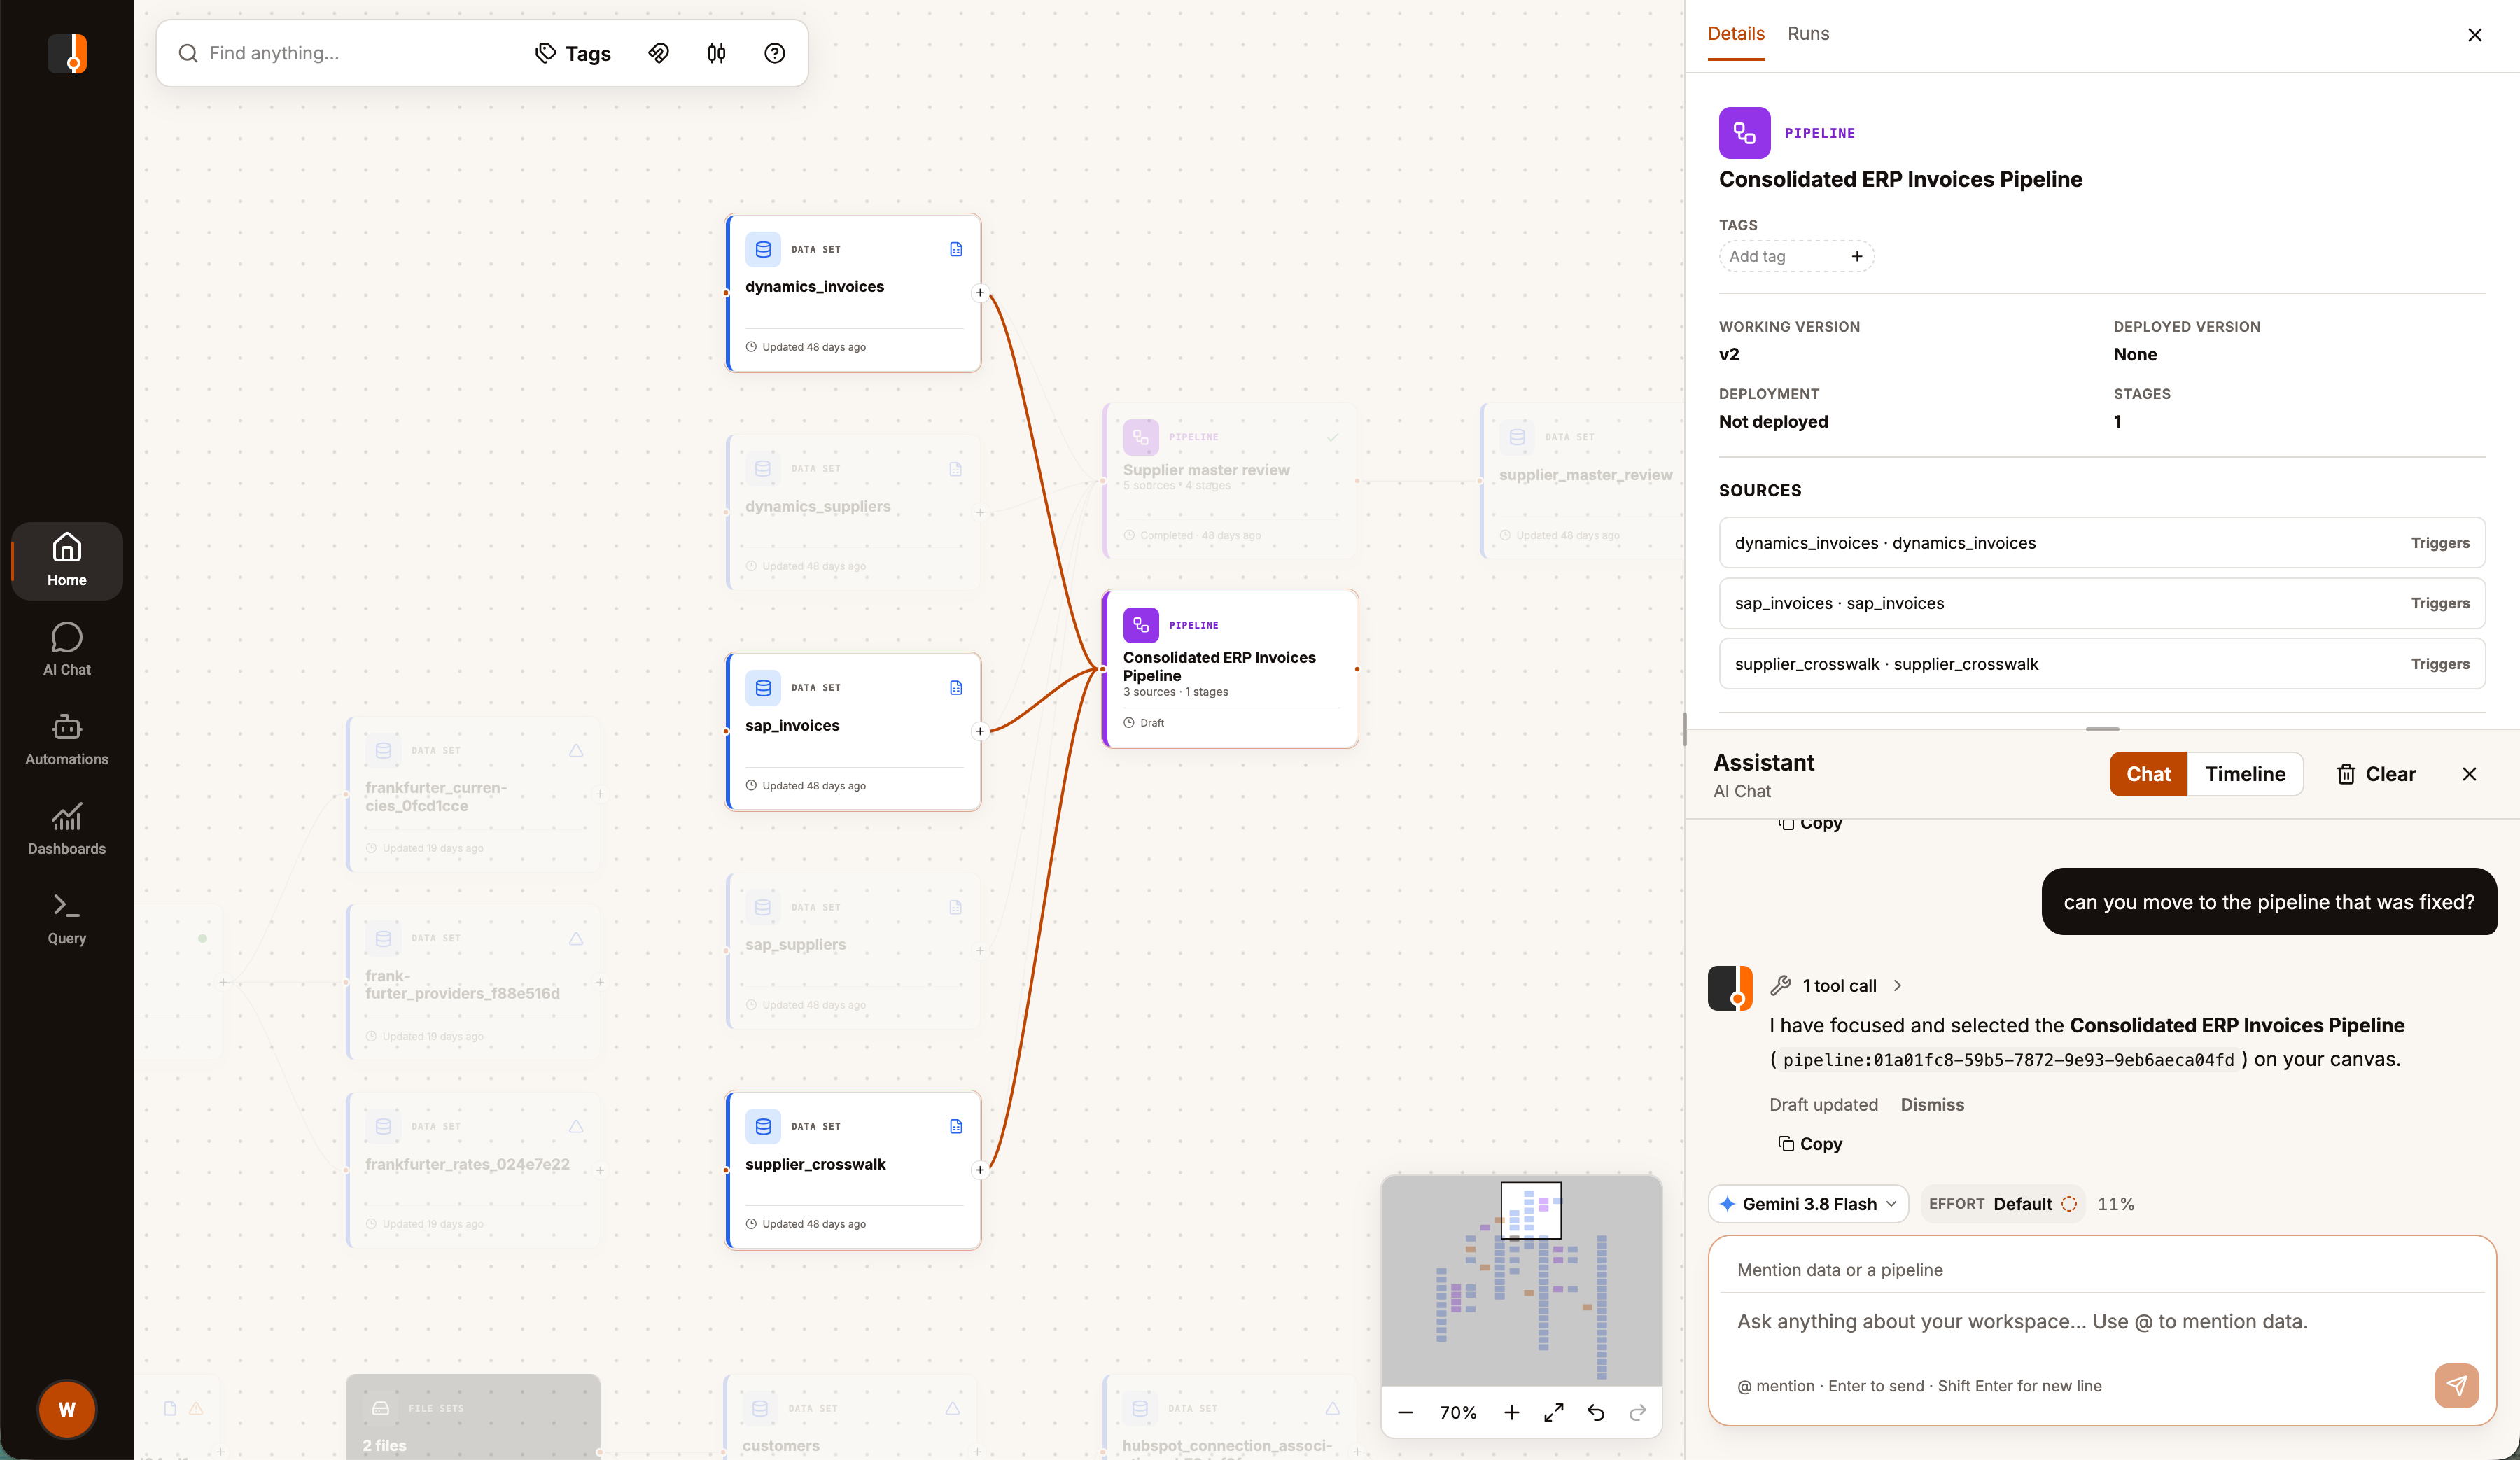This screenshot has height=1460, width=2520.
Task: Click the 11% context usage indicator
Action: (2116, 1204)
